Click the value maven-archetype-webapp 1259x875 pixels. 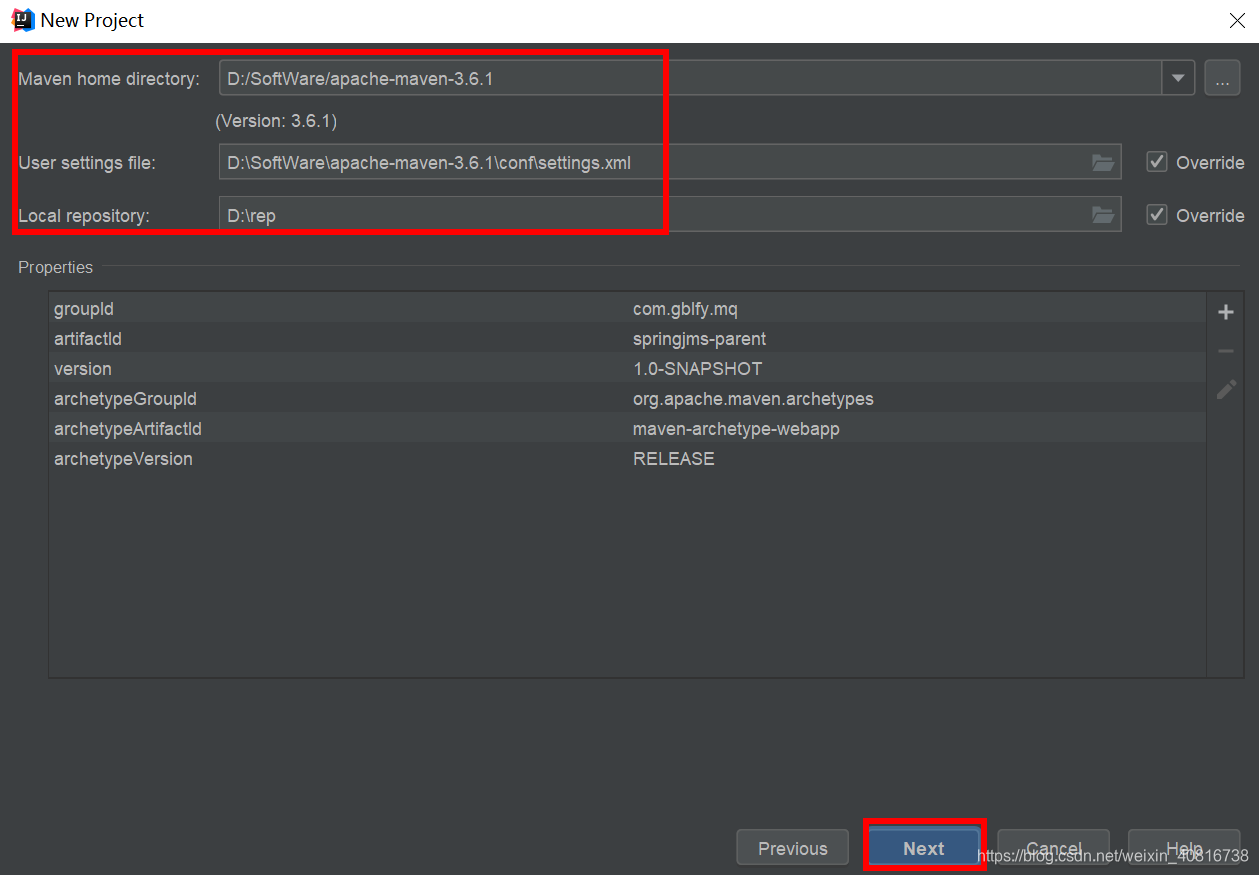[x=736, y=429]
